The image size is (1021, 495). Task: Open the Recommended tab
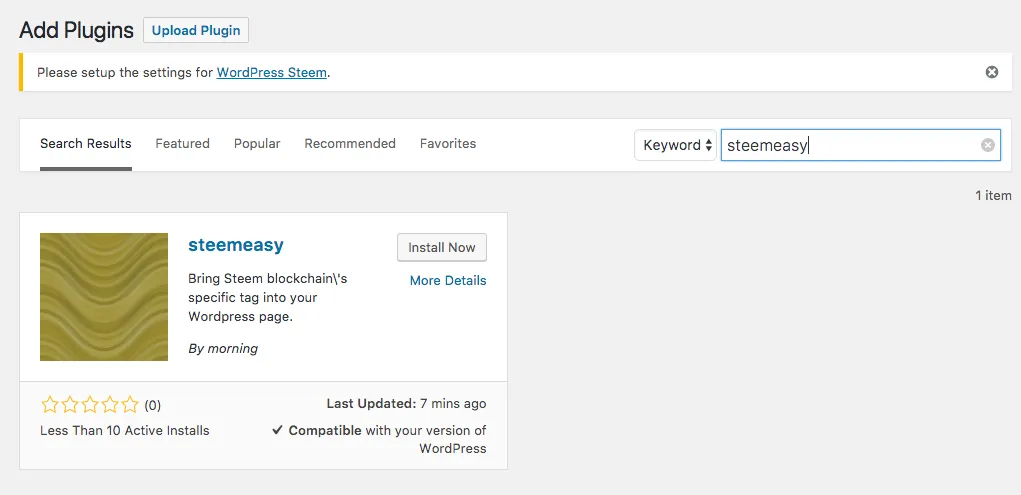pos(350,144)
